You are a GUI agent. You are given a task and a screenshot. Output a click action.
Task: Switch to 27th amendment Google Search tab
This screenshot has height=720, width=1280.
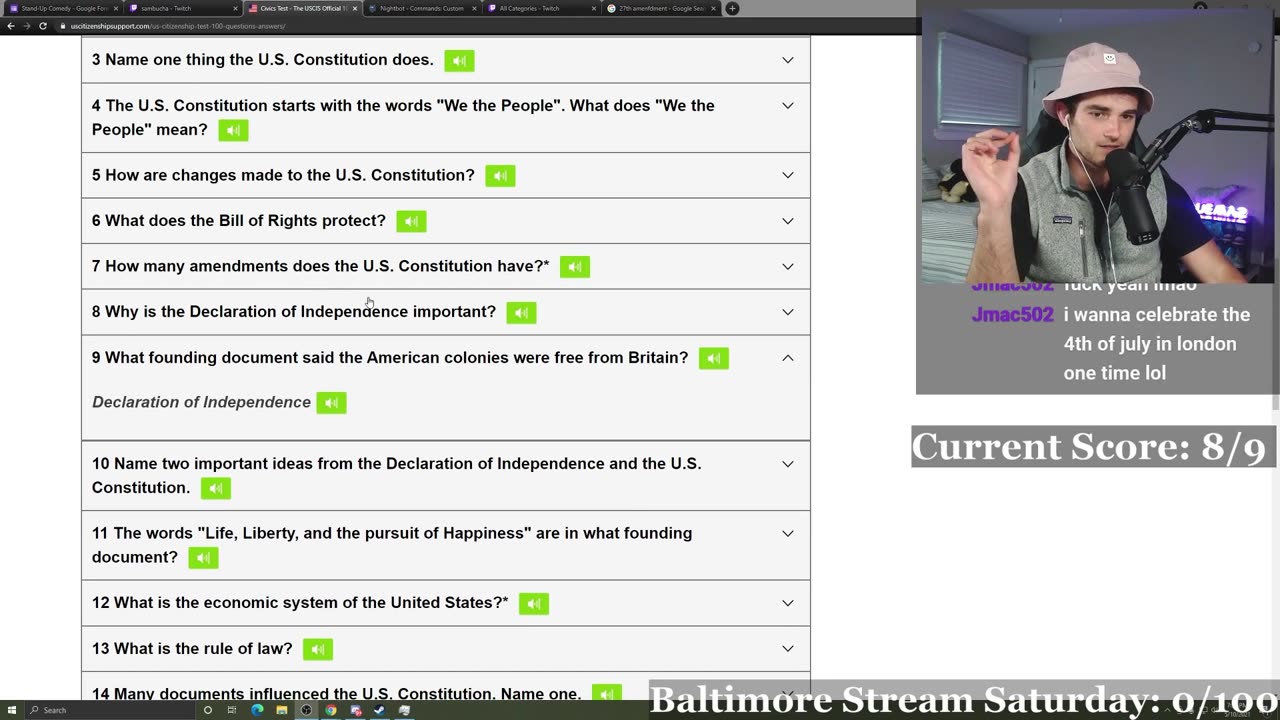(661, 8)
